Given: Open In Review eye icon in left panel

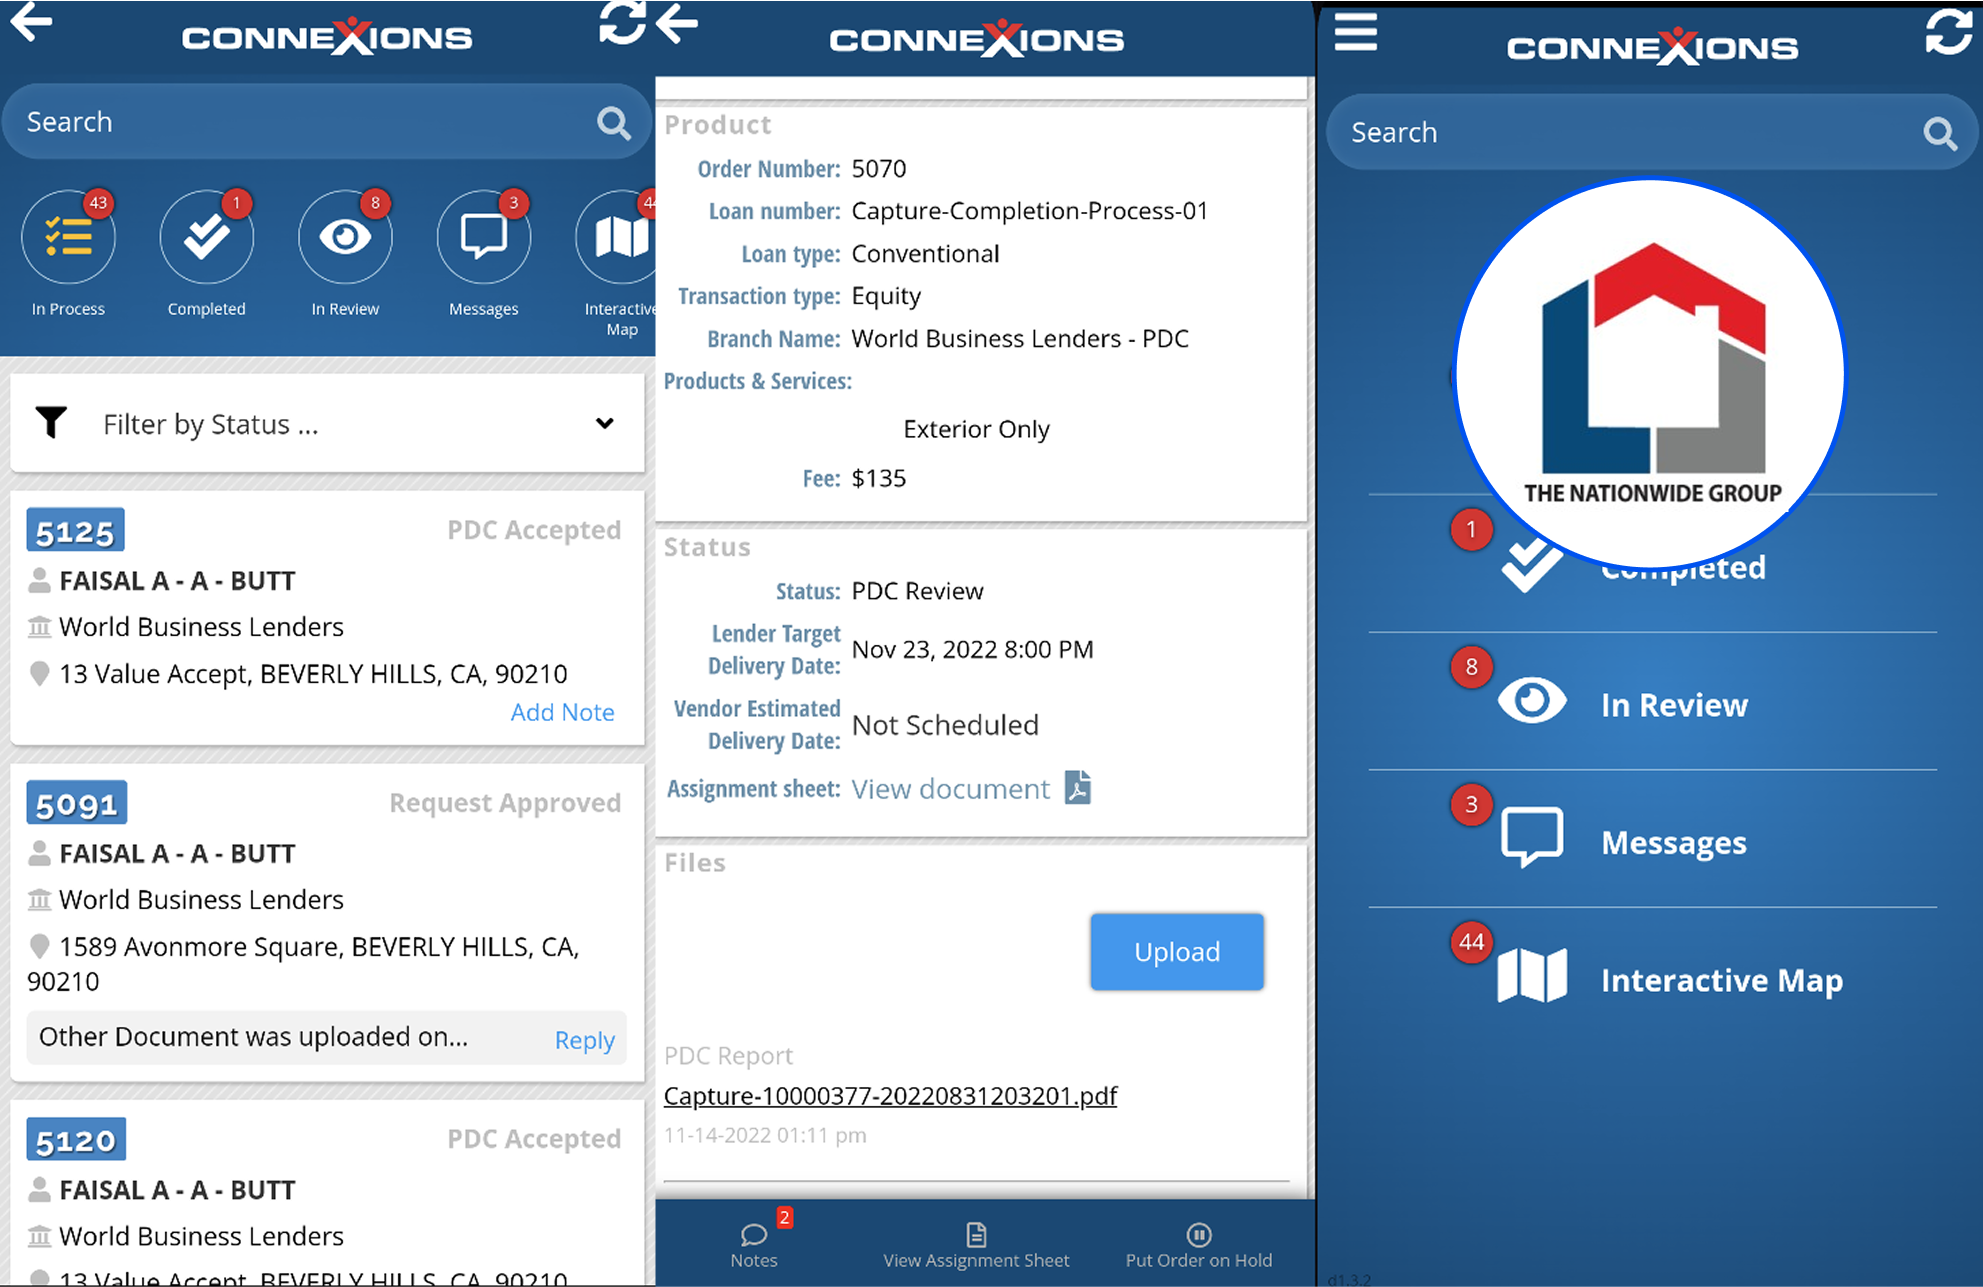Looking at the screenshot, I should (x=345, y=238).
